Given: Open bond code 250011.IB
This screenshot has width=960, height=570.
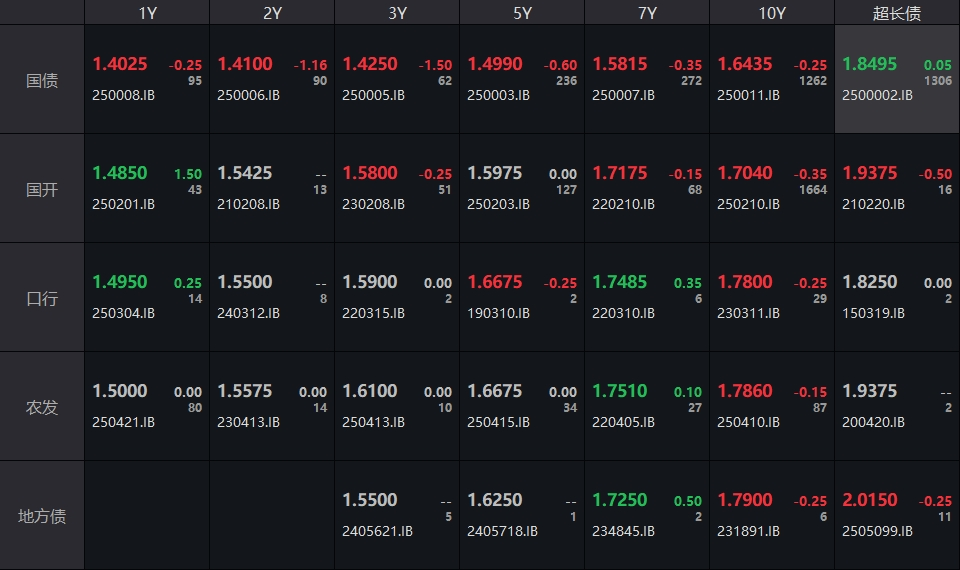Looking at the screenshot, I should point(748,95).
